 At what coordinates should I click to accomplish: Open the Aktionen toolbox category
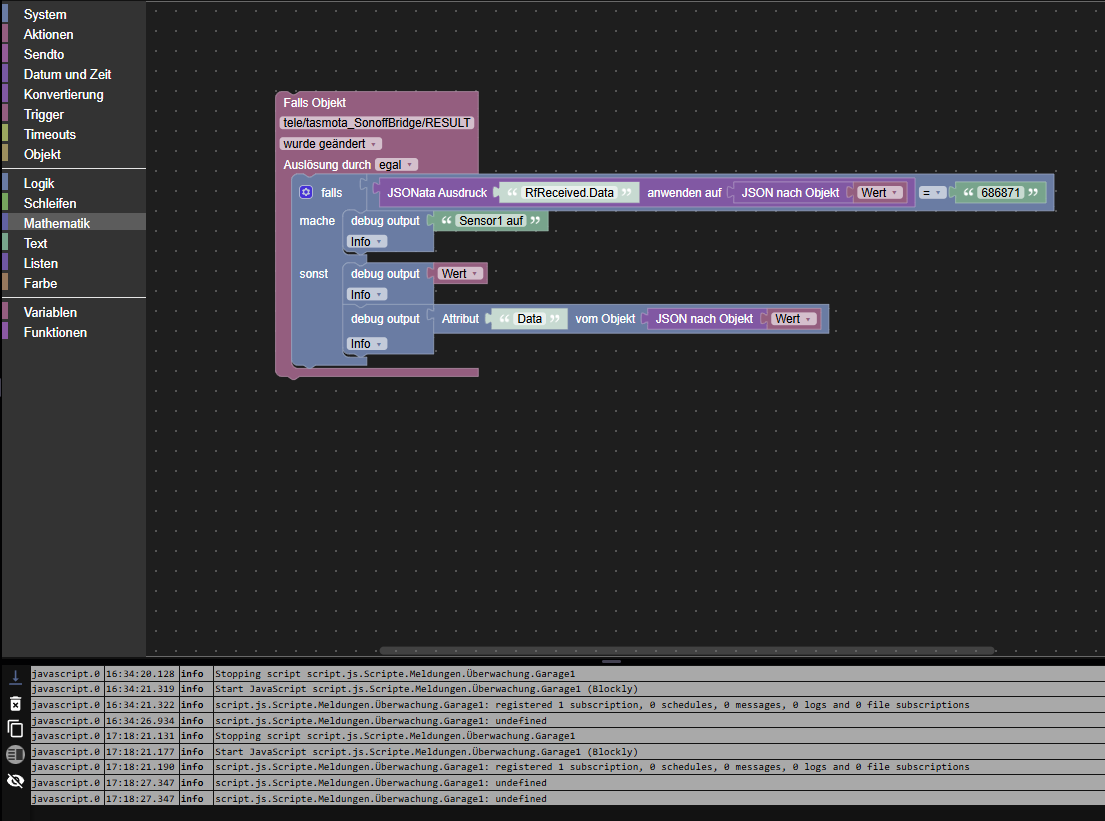73,35
